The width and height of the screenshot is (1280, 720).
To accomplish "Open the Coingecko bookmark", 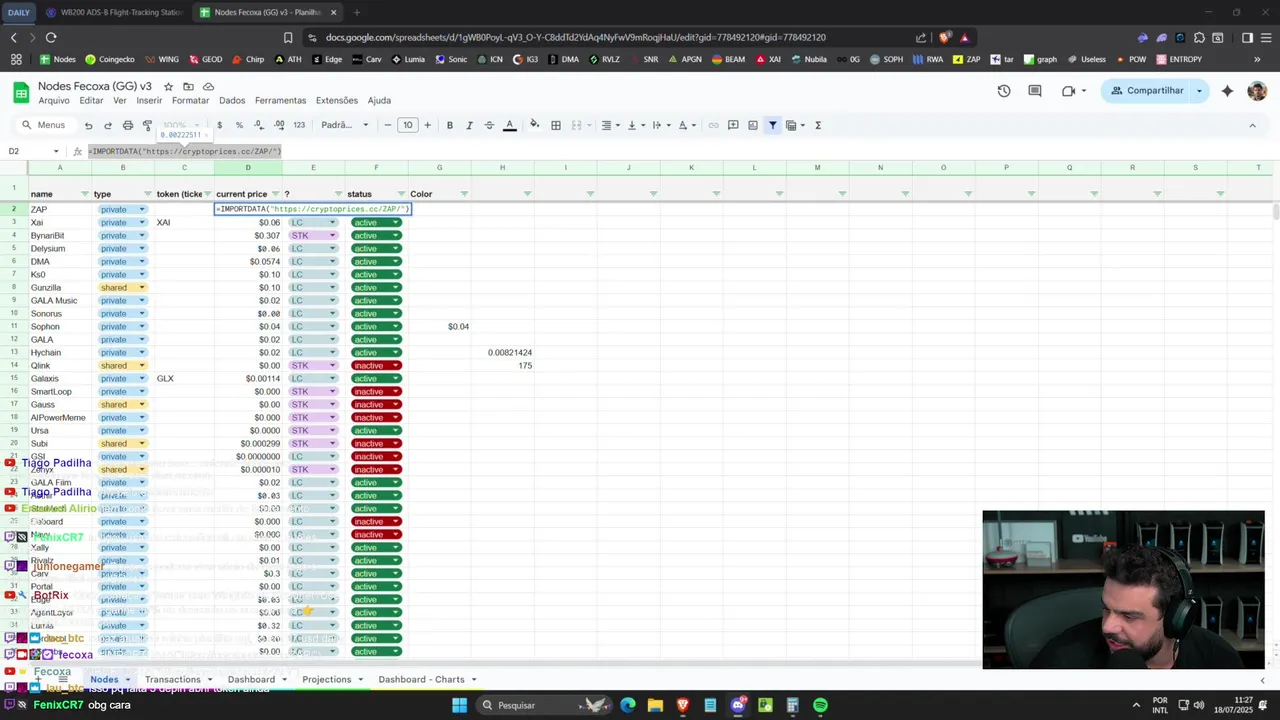I will [x=110, y=59].
